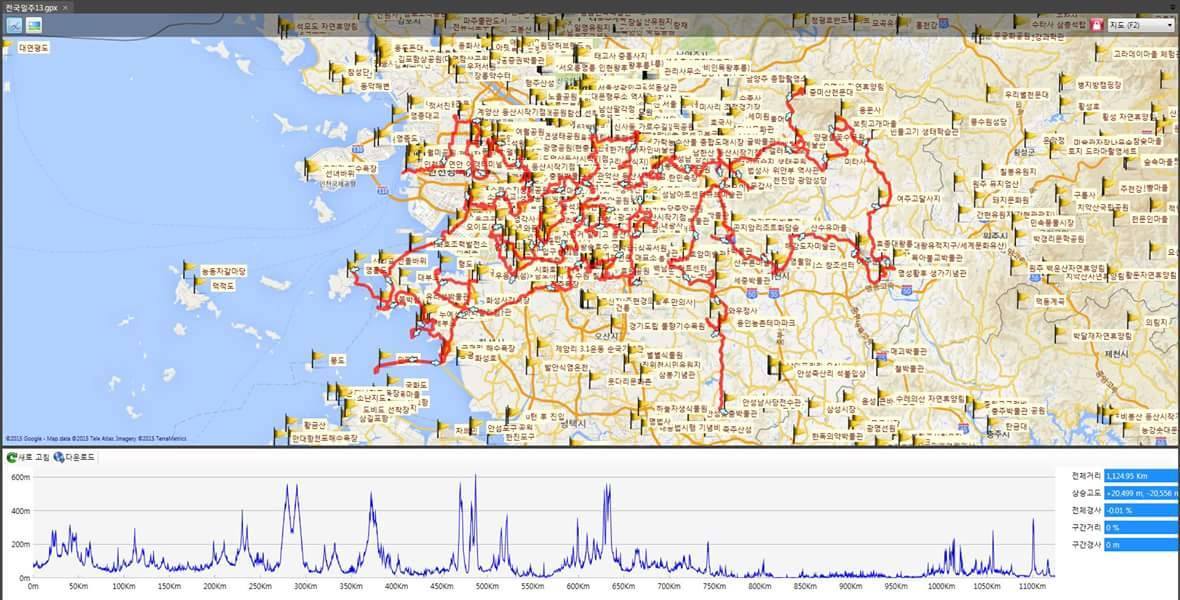
Task: Click the 덕적도 waypoint flag
Action: coord(199,284)
